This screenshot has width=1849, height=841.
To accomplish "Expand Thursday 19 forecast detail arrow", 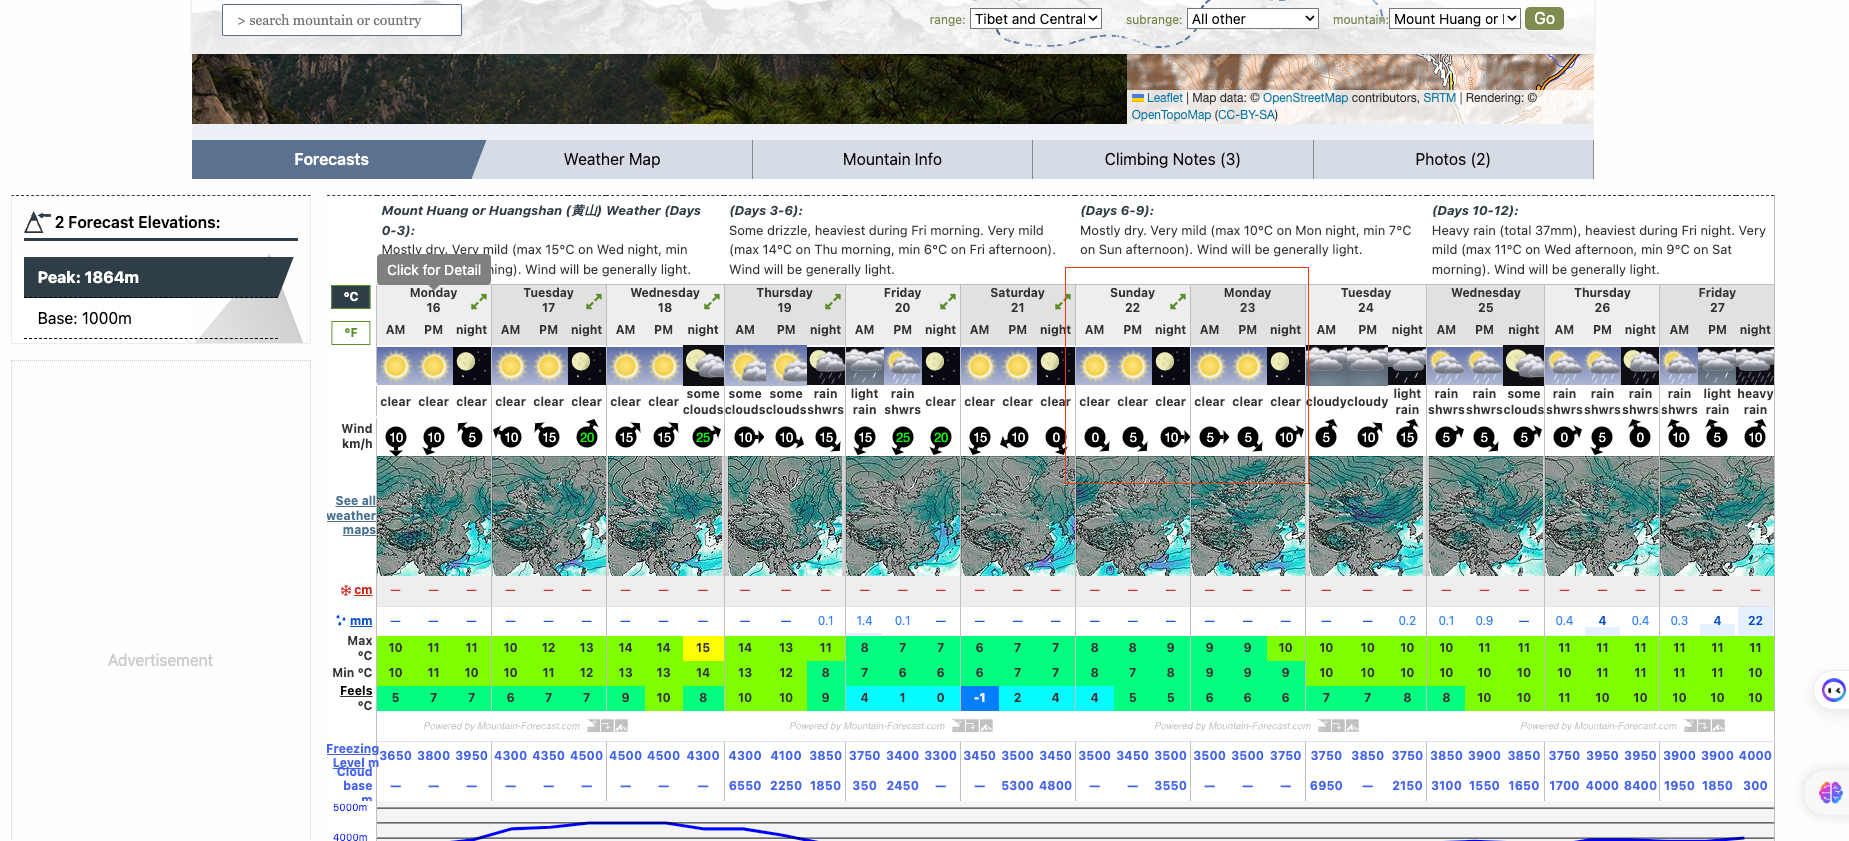I will [833, 301].
